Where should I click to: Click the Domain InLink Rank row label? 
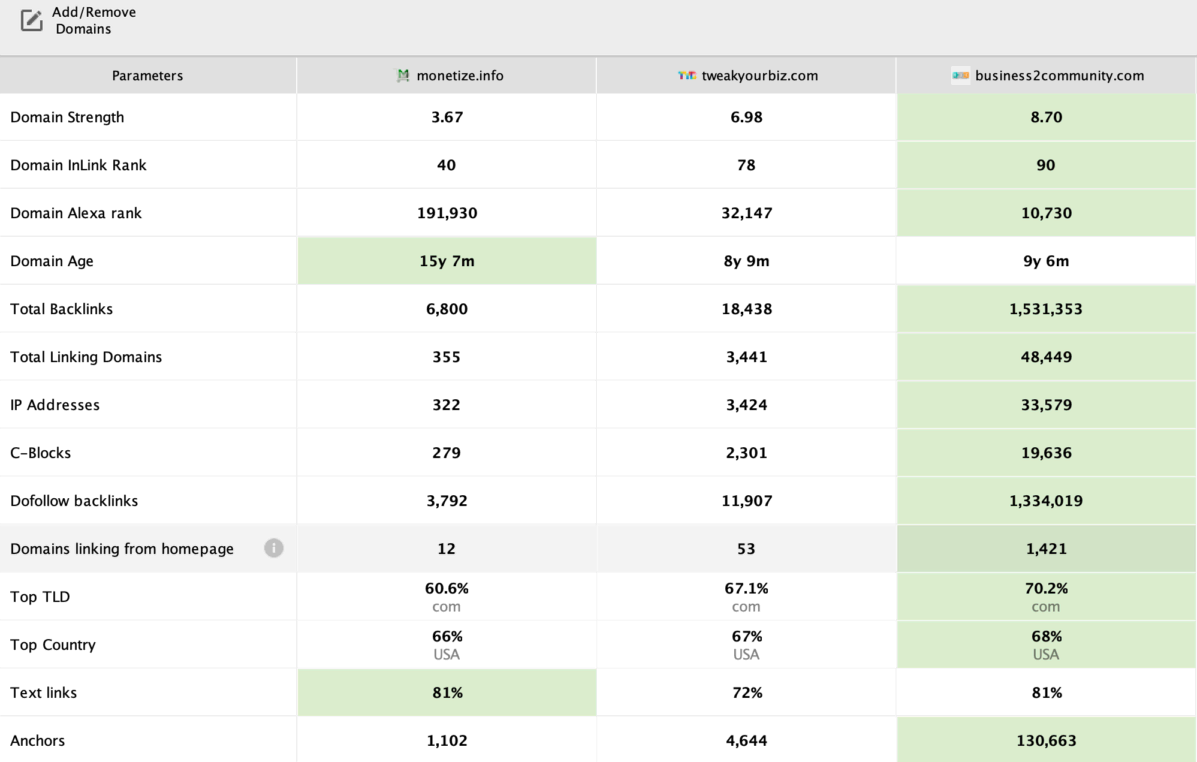(78, 166)
